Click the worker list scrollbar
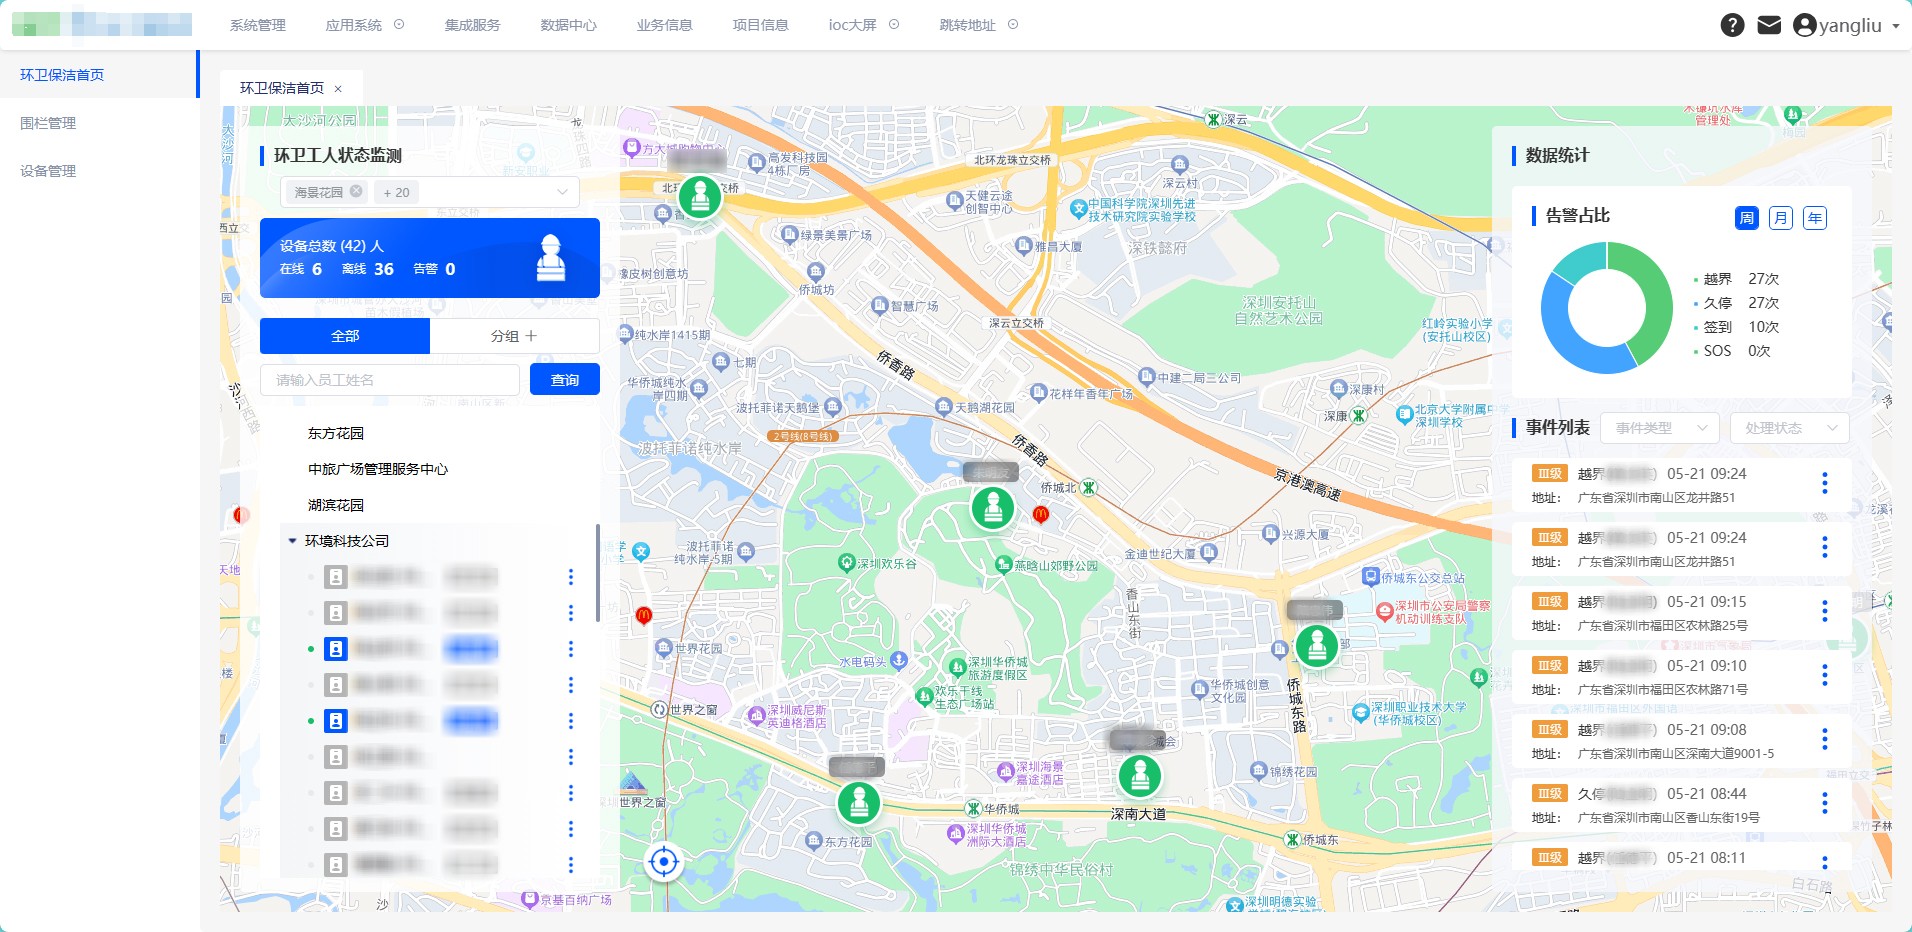Image resolution: width=1912 pixels, height=932 pixels. pyautogui.click(x=598, y=572)
